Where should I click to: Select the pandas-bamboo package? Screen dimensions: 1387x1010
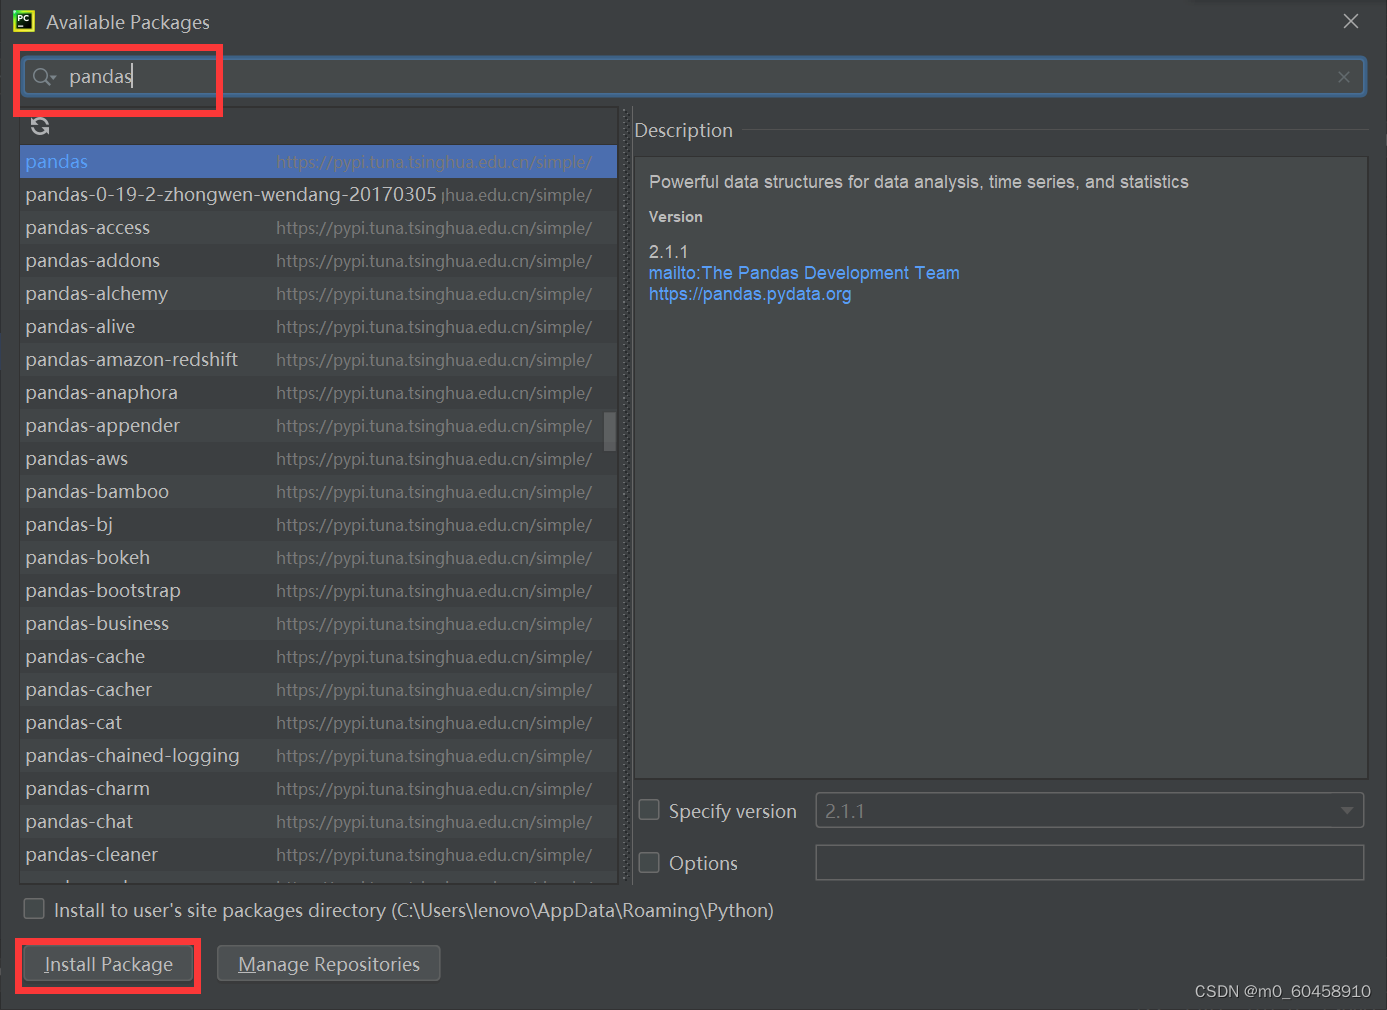(318, 492)
